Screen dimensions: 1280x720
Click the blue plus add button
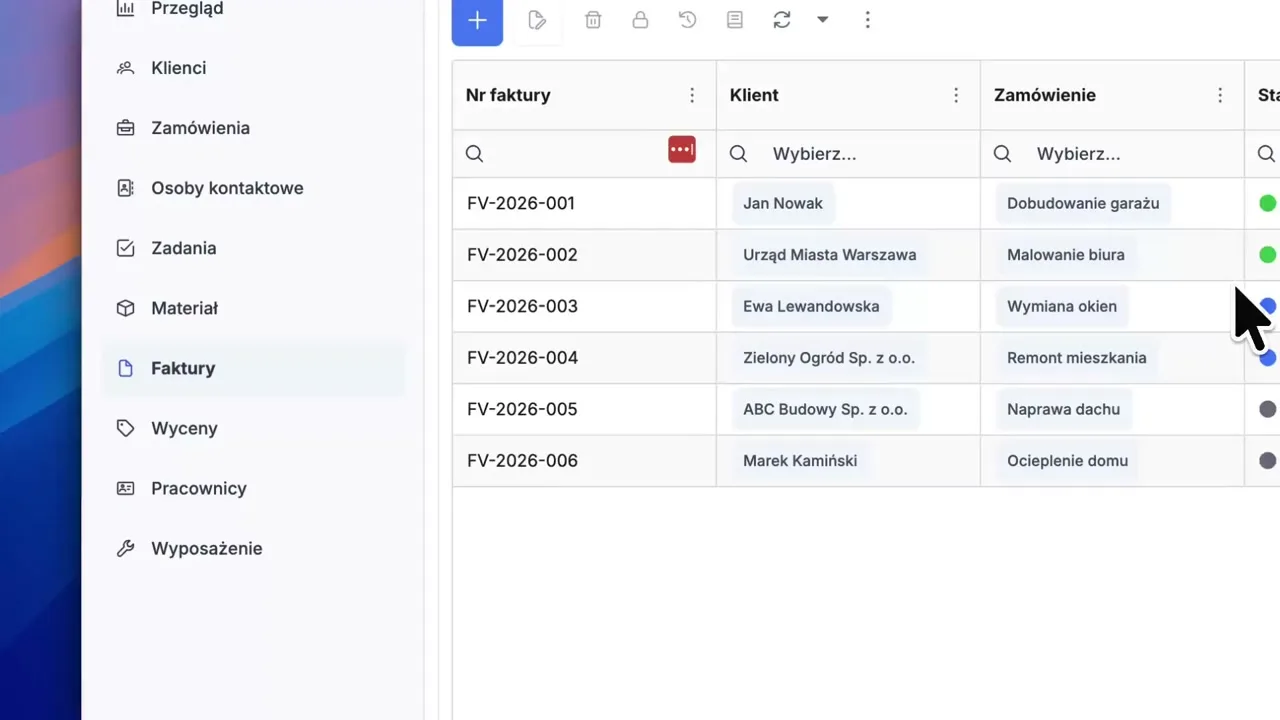[x=477, y=21]
